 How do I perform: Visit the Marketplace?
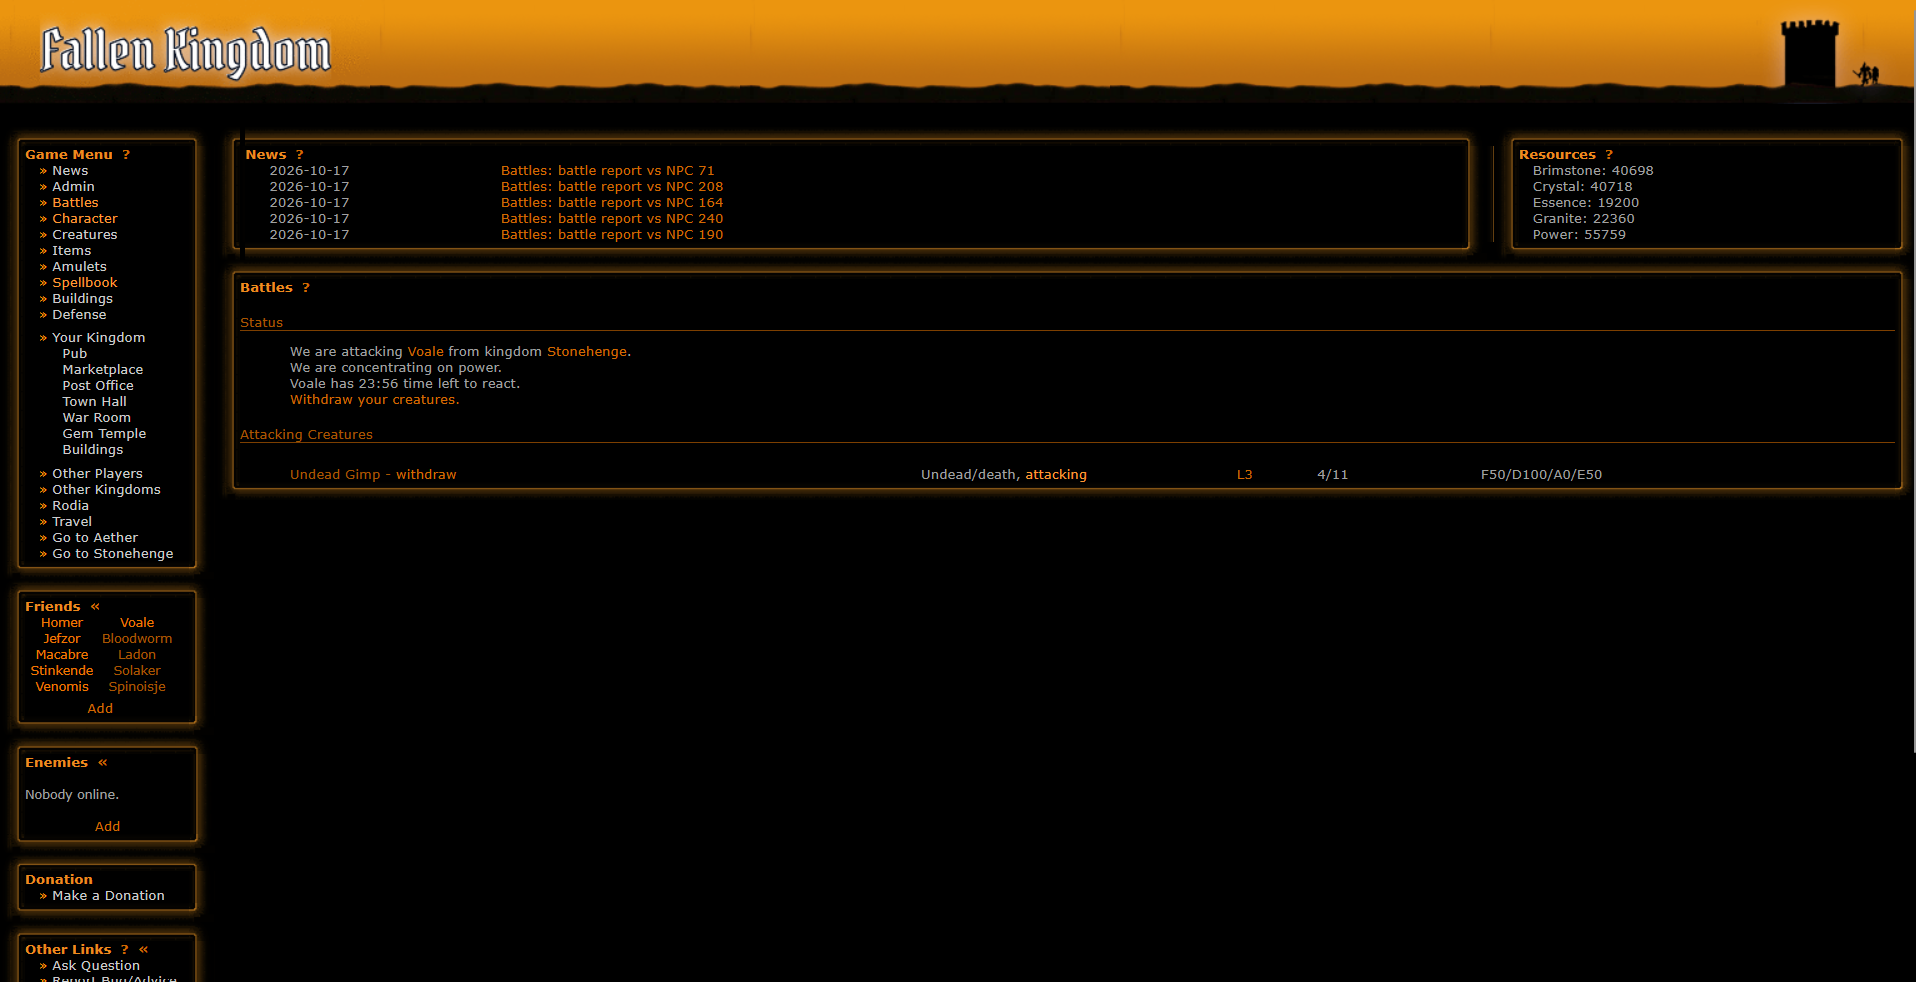pos(103,370)
